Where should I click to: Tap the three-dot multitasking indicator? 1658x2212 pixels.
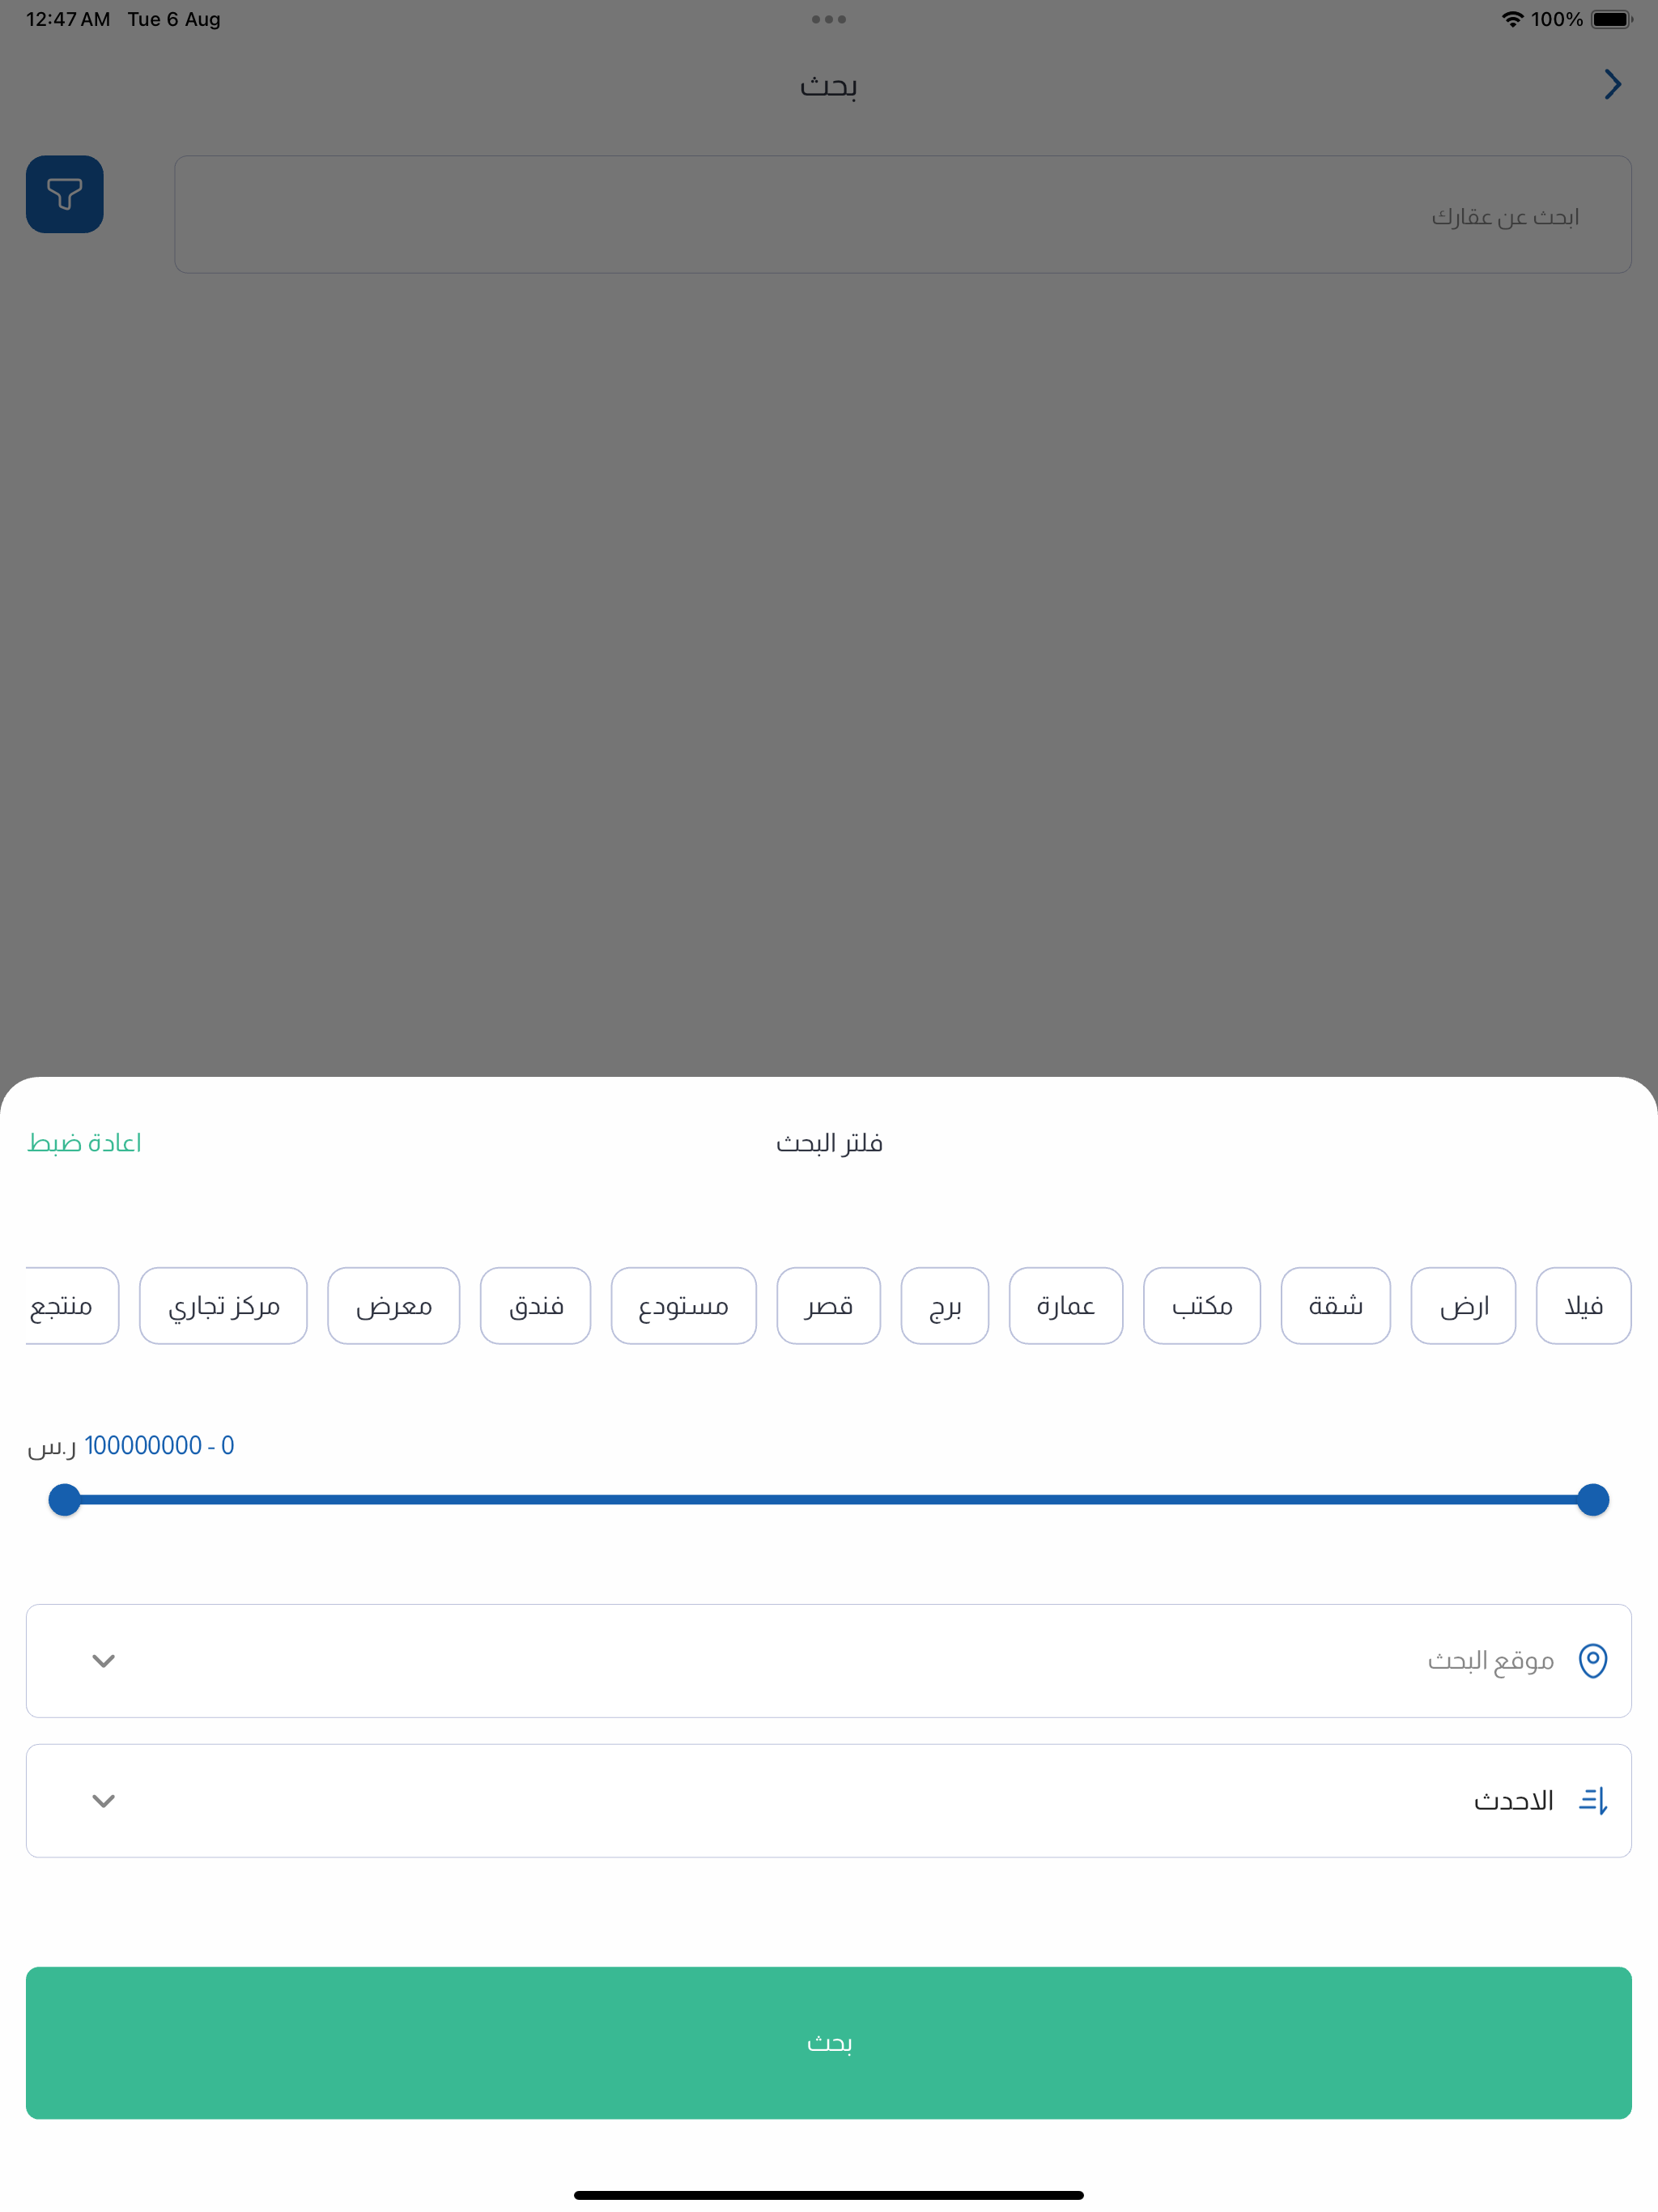[x=829, y=19]
